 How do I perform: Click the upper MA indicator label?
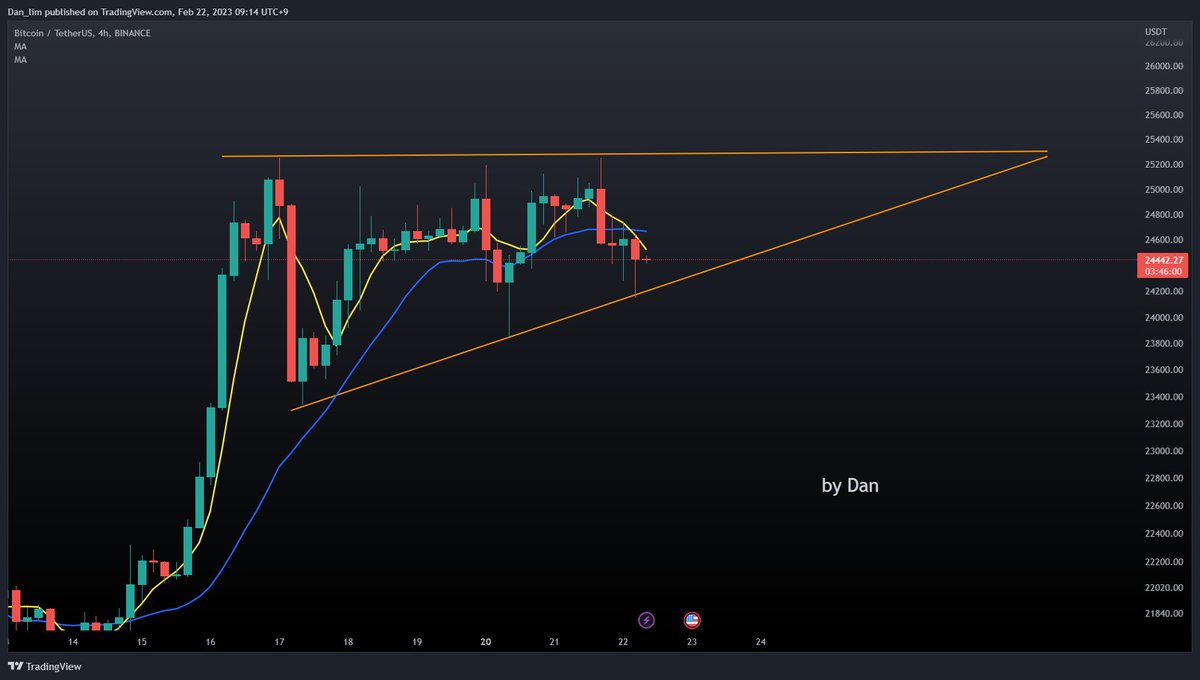pos(20,46)
